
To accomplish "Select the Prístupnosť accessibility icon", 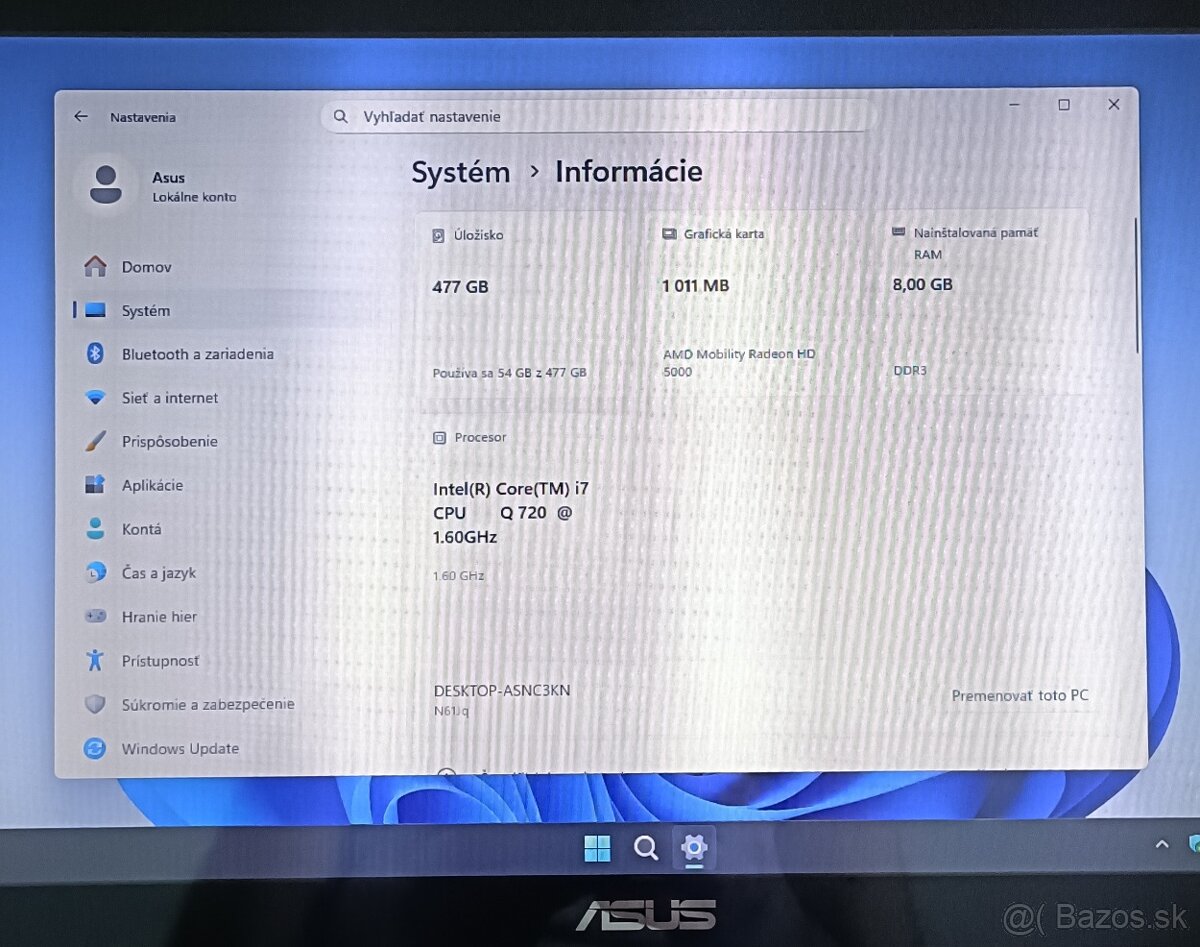I will point(95,661).
